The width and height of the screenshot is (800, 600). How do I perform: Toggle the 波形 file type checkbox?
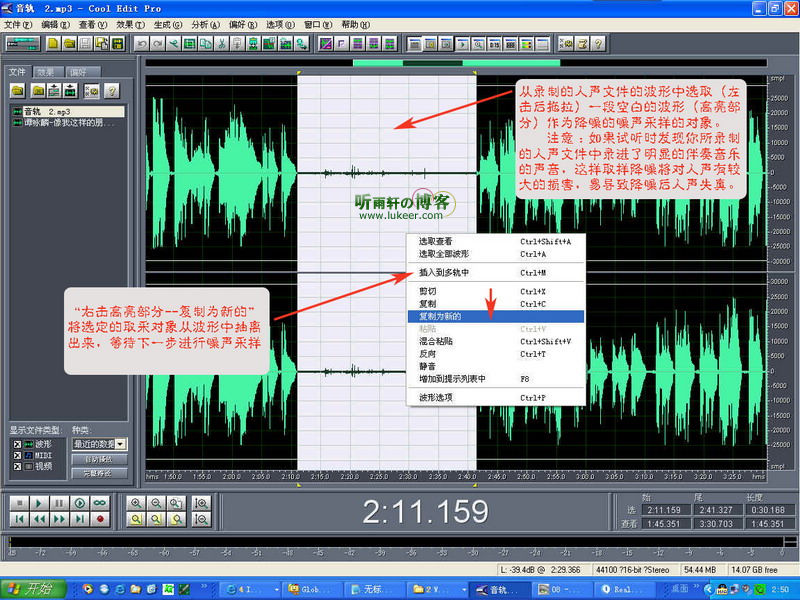click(17, 444)
